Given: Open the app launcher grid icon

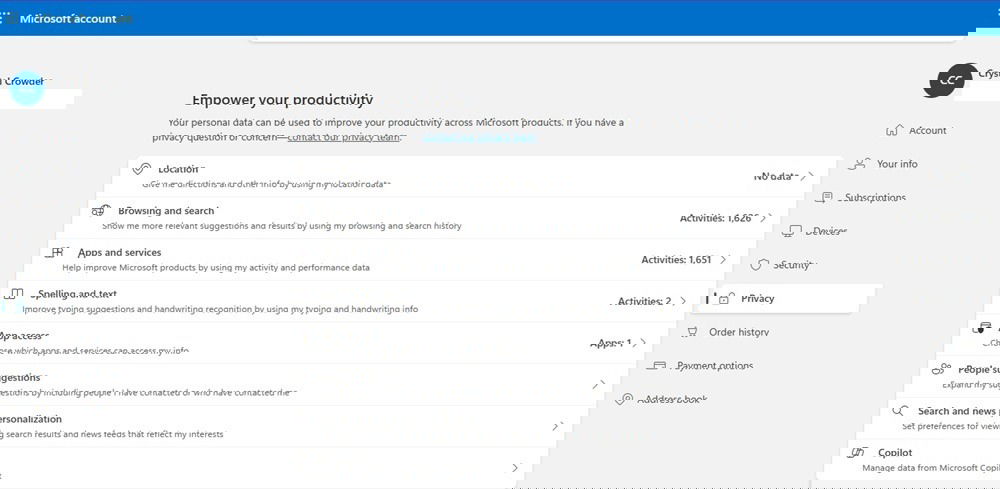Looking at the screenshot, I should point(4,18).
